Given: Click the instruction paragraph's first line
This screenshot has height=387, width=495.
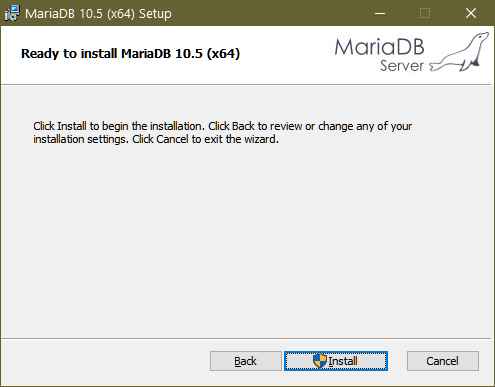Looking at the screenshot, I should (x=223, y=126).
